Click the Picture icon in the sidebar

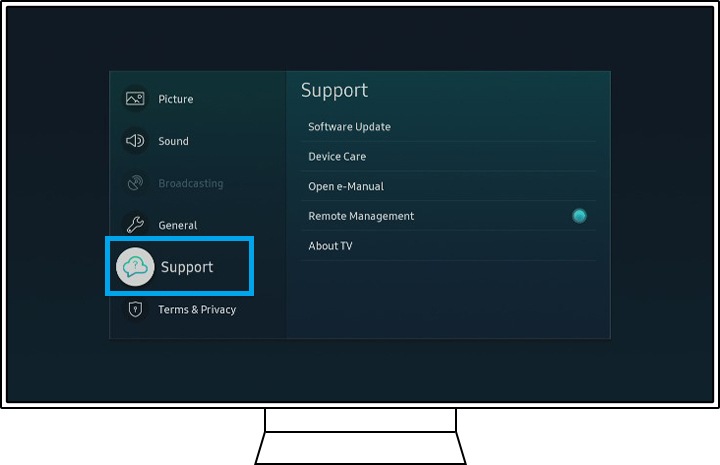[135, 99]
